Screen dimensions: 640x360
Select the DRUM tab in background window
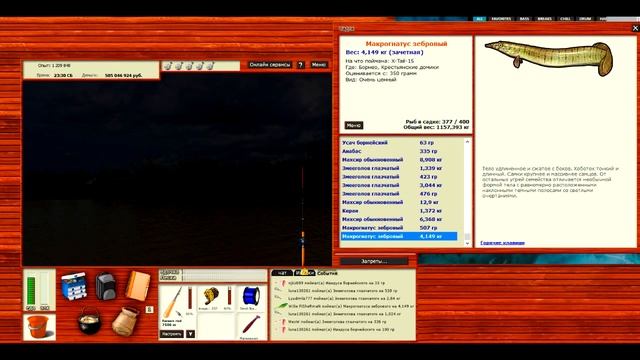[585, 19]
